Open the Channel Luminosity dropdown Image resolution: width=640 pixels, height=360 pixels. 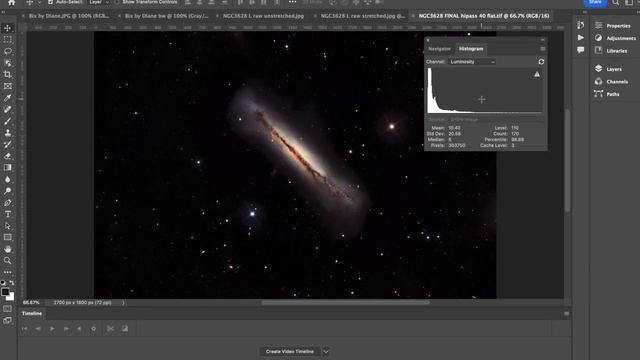pos(472,62)
